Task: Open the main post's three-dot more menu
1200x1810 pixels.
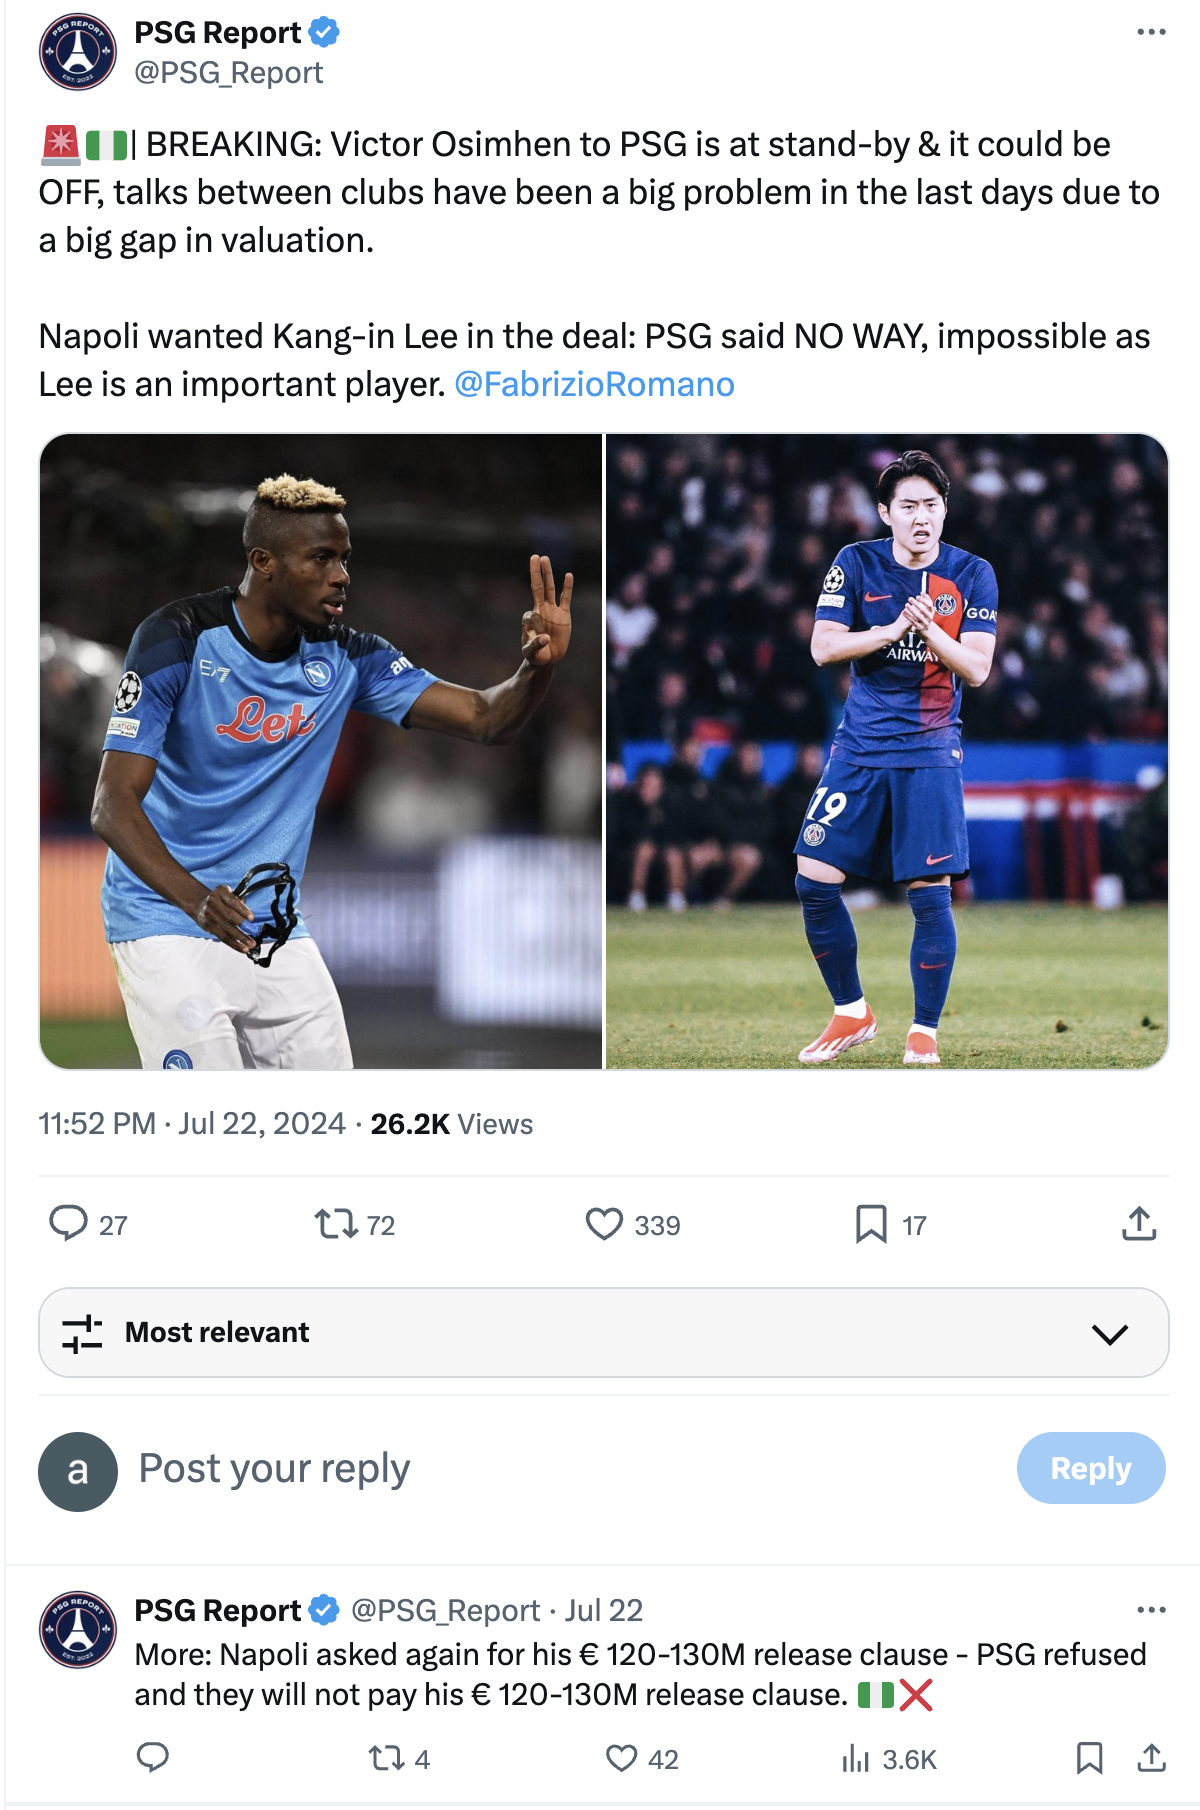Action: tap(1151, 32)
